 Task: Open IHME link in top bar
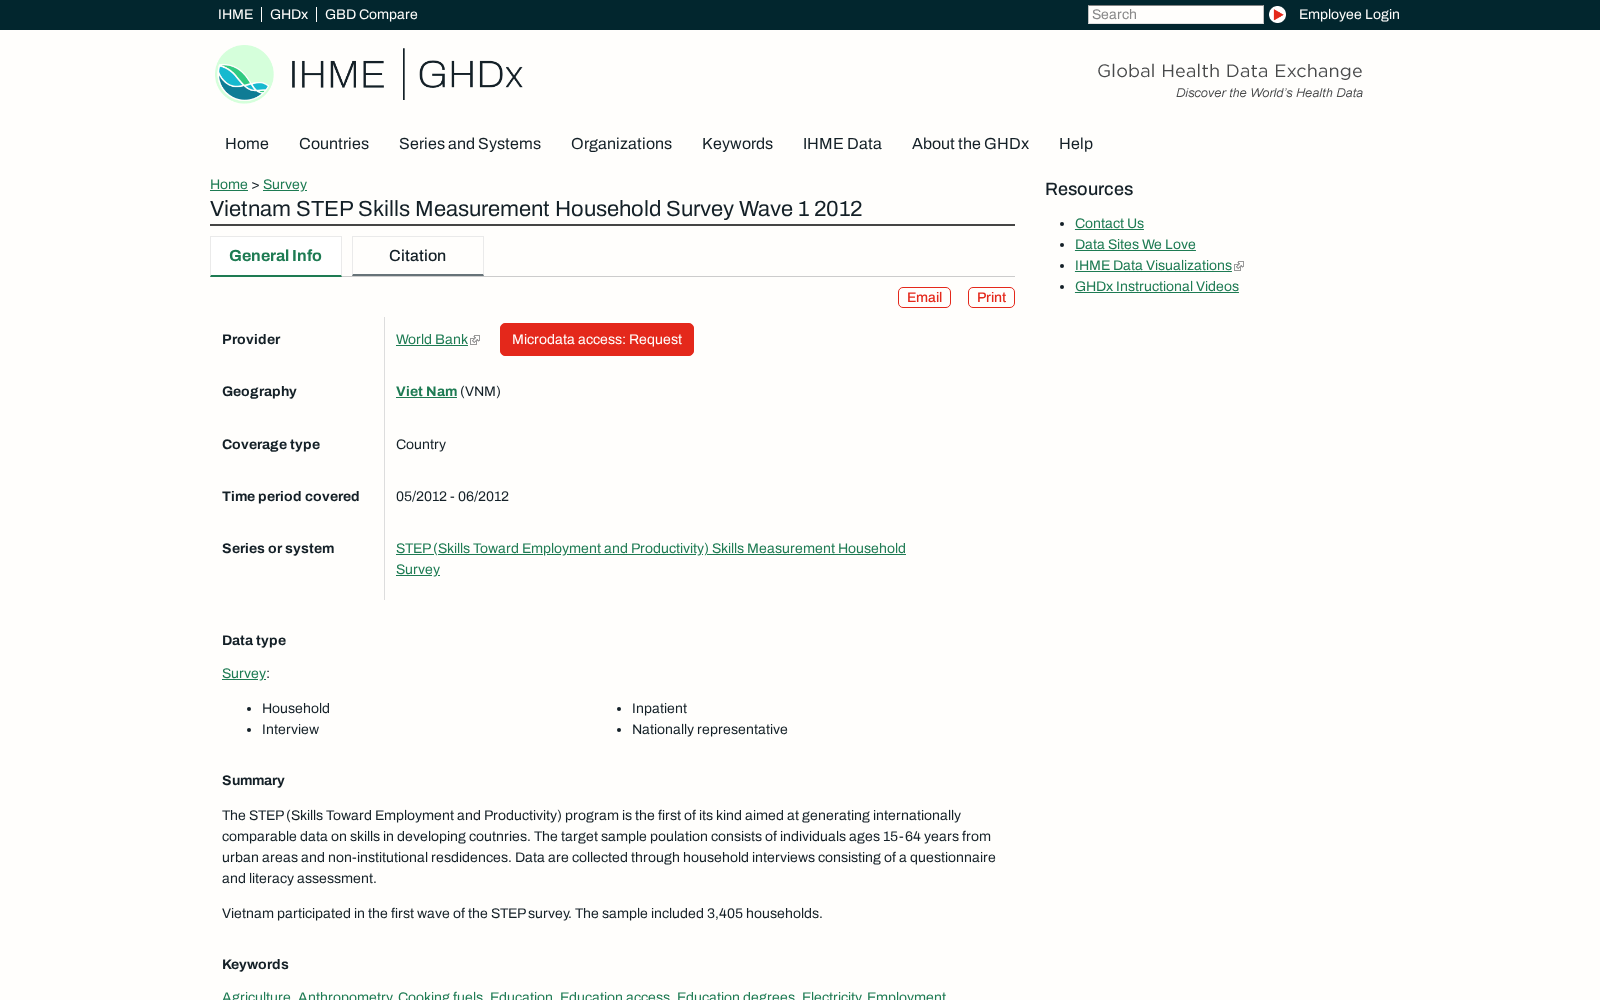tap(235, 14)
